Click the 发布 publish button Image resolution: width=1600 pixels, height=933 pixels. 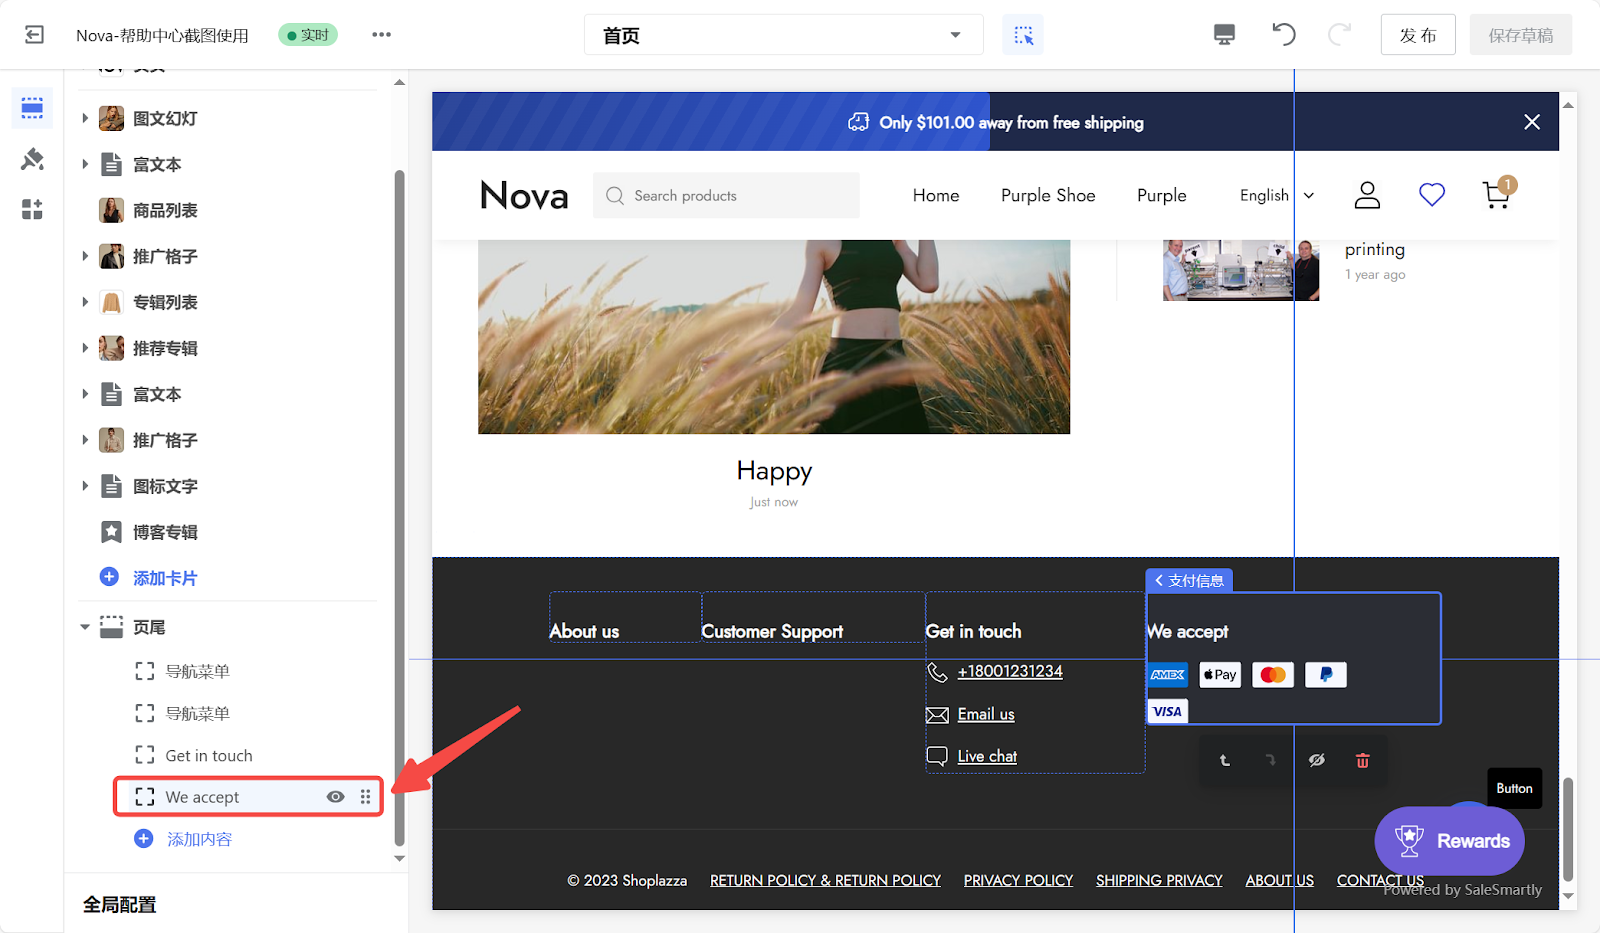coord(1418,35)
